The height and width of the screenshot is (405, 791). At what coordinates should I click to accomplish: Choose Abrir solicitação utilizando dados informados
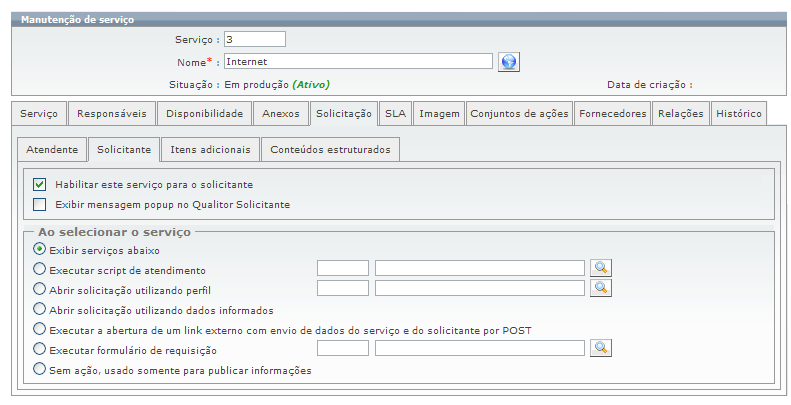[40, 309]
